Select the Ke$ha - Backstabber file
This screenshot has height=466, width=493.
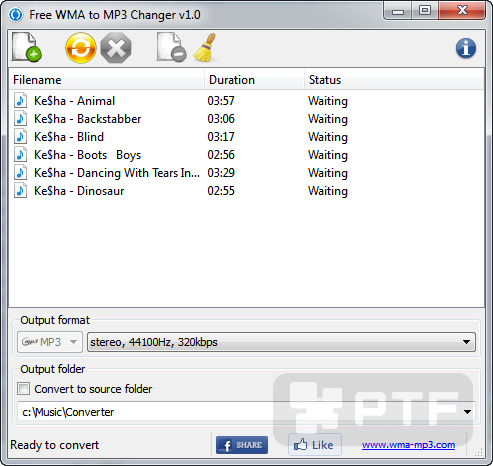(x=88, y=119)
